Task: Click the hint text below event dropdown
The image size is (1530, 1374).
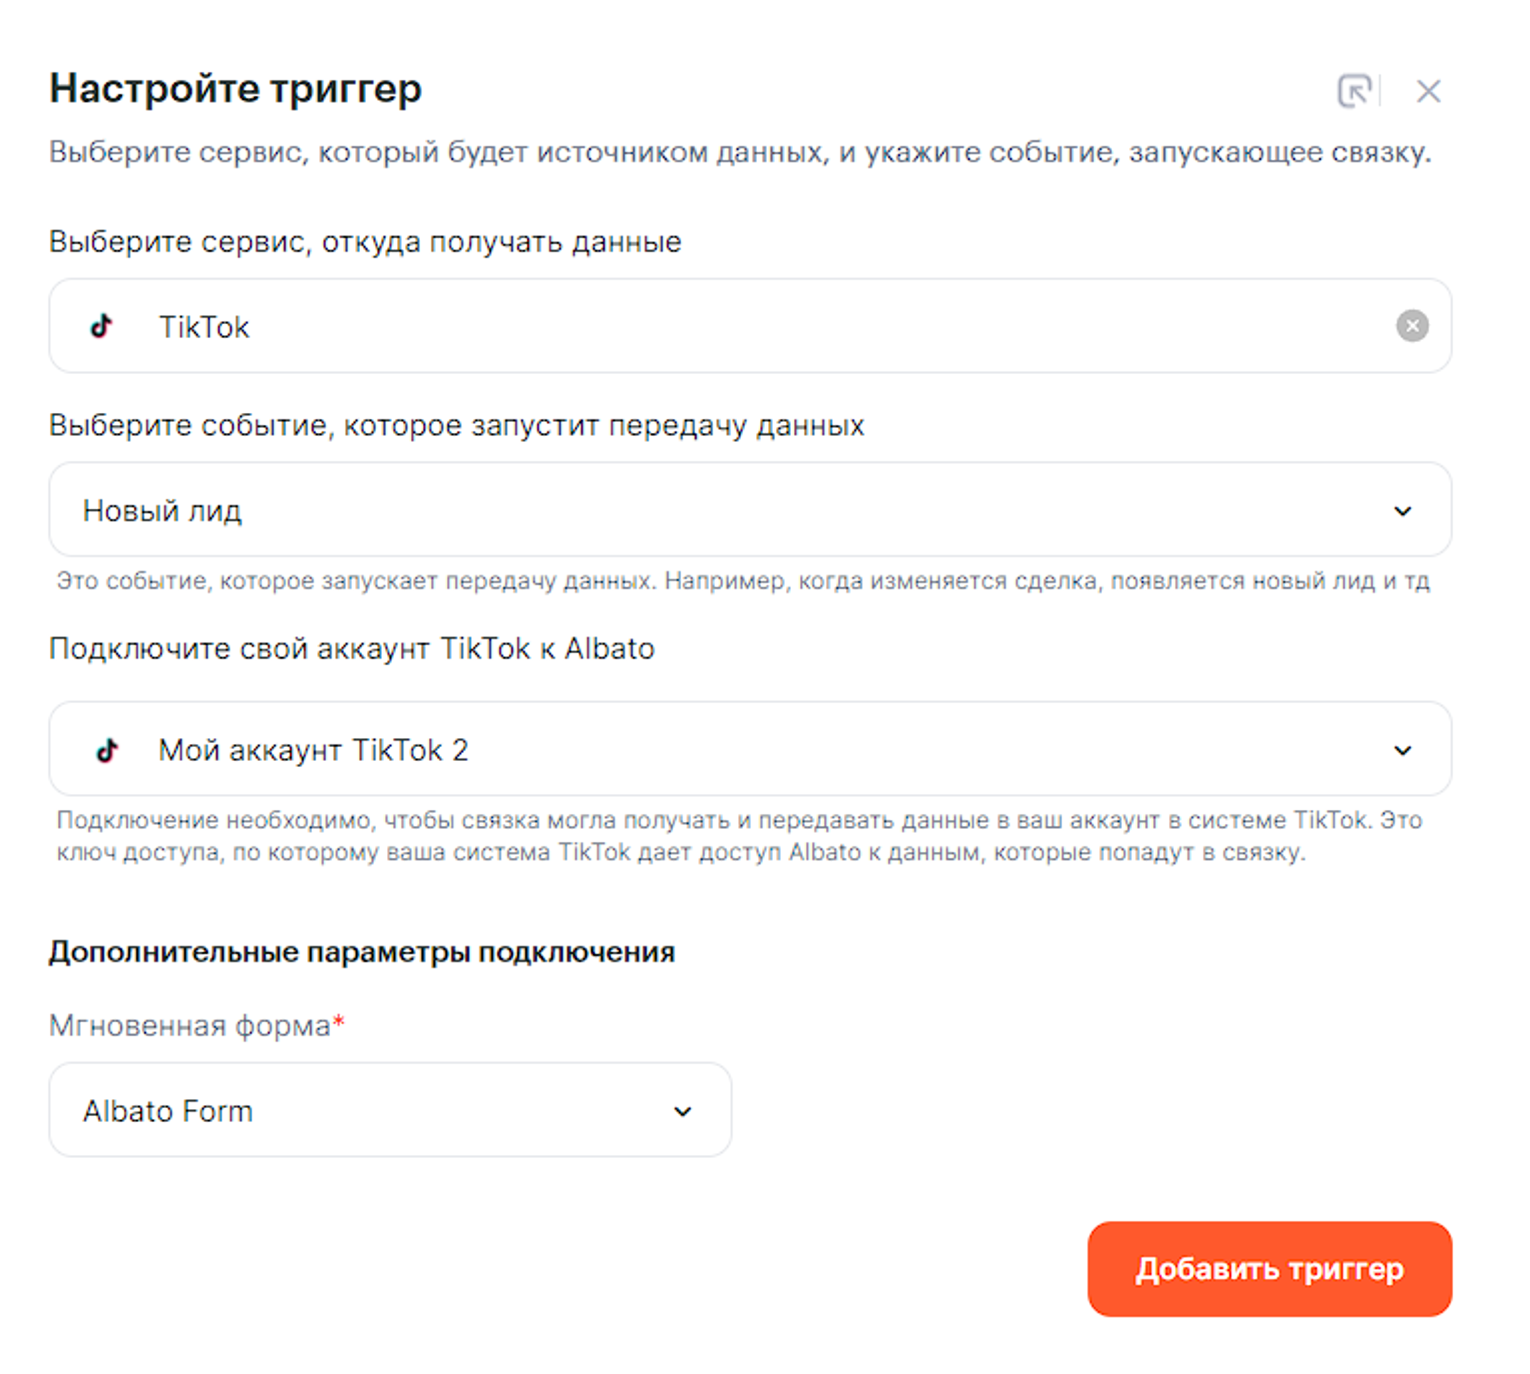Action: (x=742, y=581)
